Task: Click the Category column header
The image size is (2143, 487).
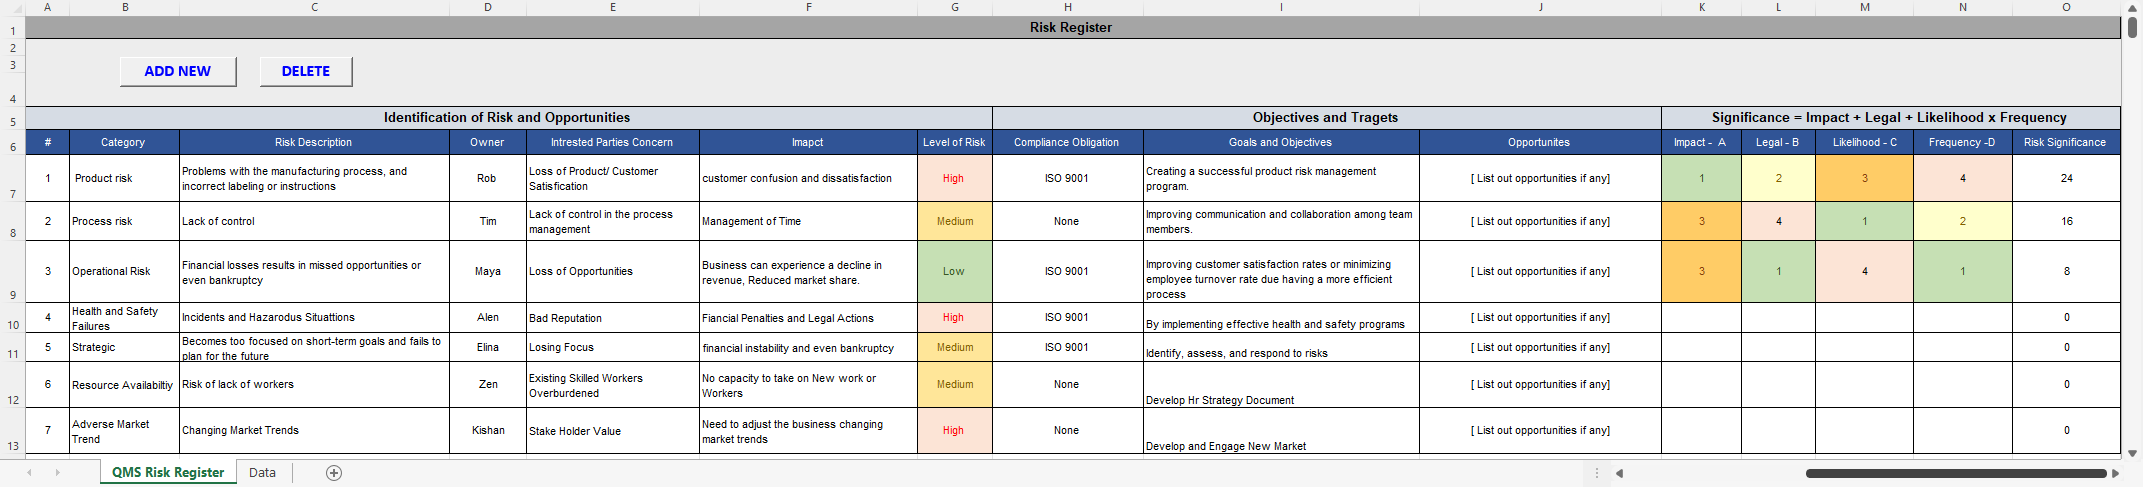Action: [124, 142]
